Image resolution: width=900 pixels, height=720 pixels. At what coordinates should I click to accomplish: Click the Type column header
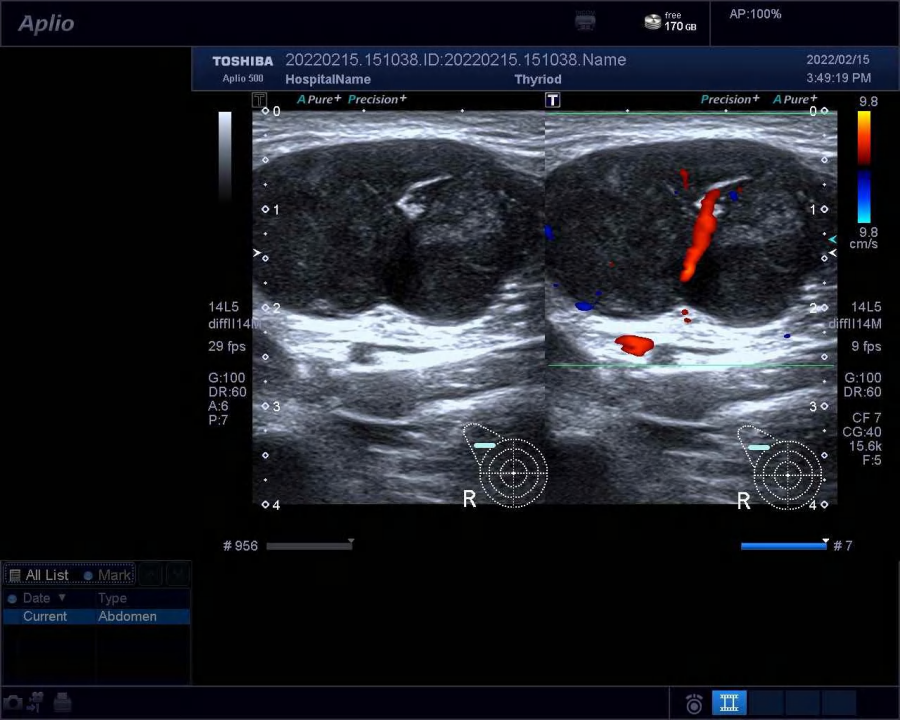[112, 598]
